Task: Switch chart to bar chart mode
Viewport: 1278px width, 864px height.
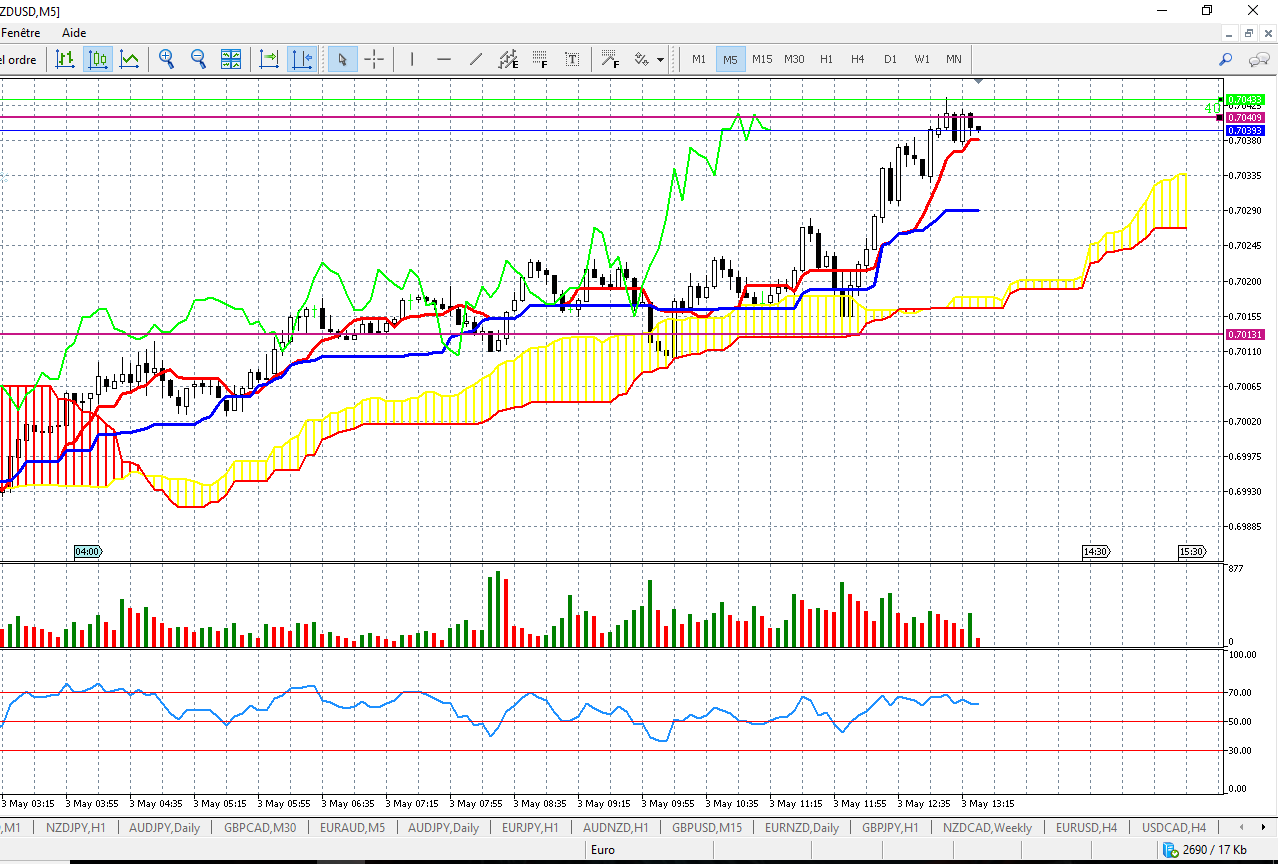Action: coord(65,59)
